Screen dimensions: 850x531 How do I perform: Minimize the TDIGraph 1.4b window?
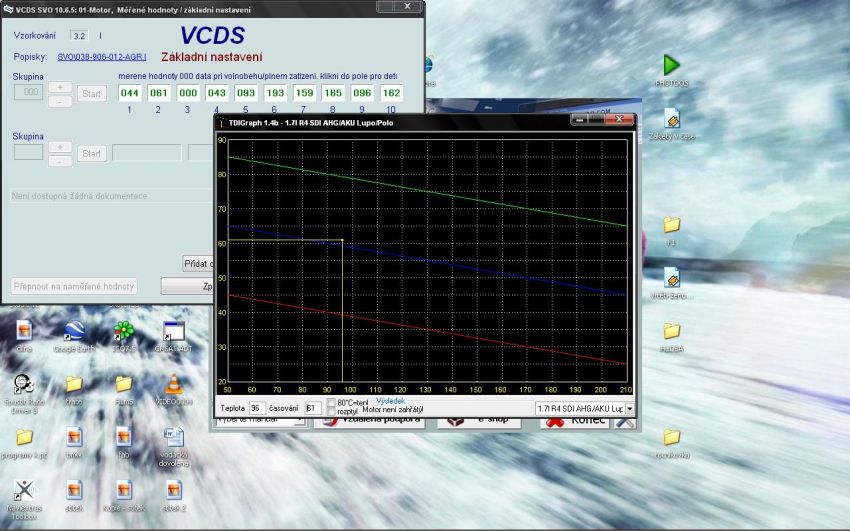click(x=579, y=119)
